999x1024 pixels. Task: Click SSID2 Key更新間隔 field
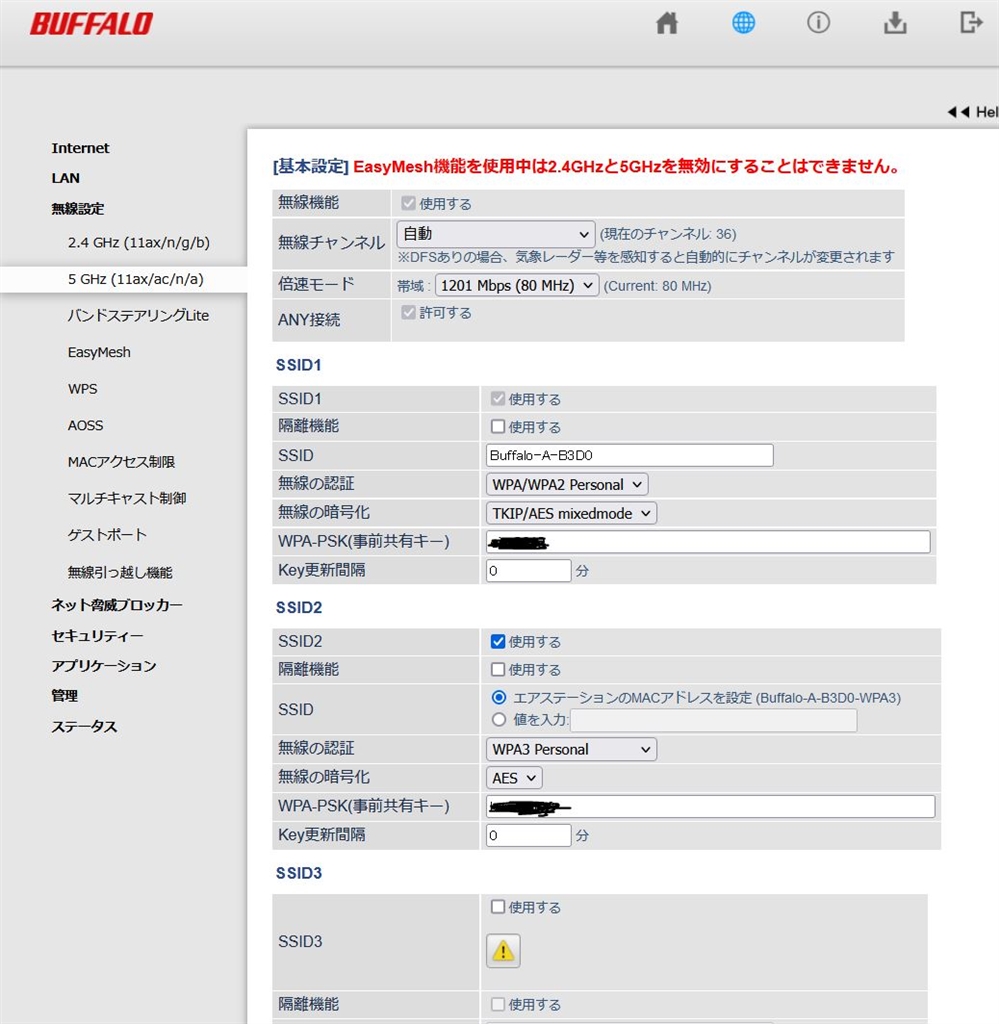tap(528, 835)
